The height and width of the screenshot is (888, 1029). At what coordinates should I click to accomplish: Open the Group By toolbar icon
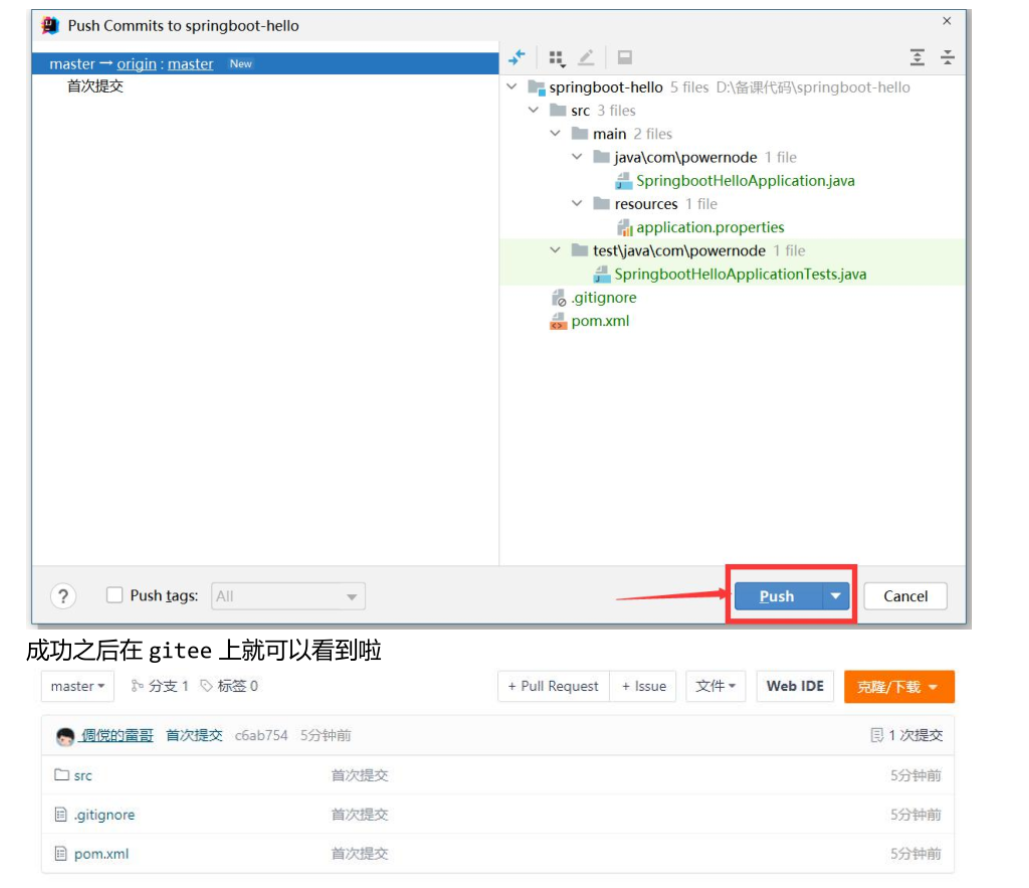[x=556, y=58]
